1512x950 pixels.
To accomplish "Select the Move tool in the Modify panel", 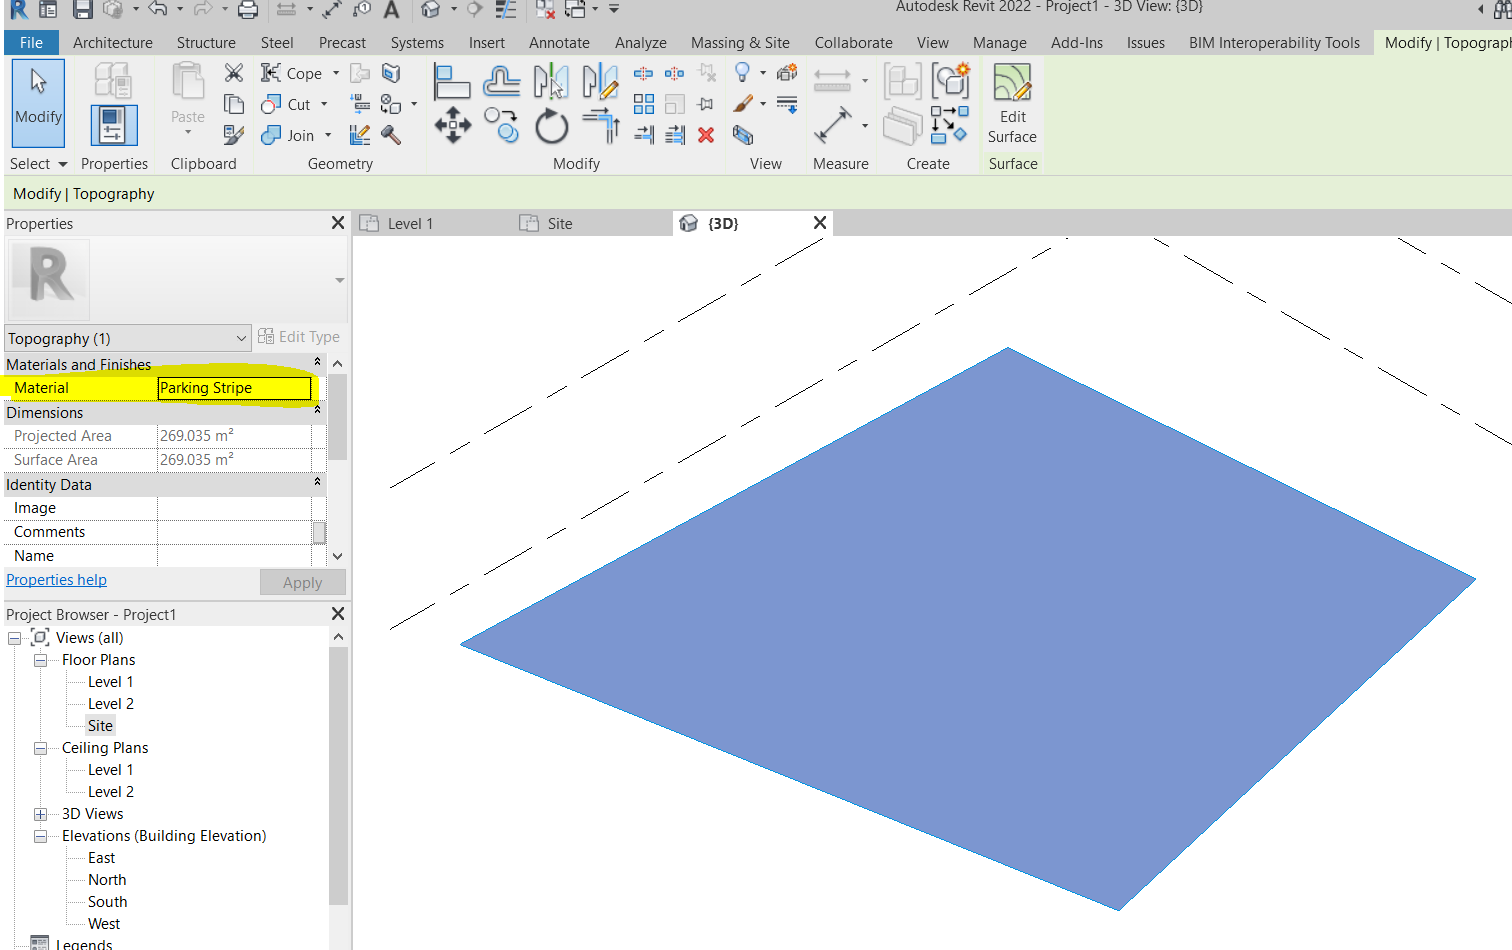I will click(453, 125).
